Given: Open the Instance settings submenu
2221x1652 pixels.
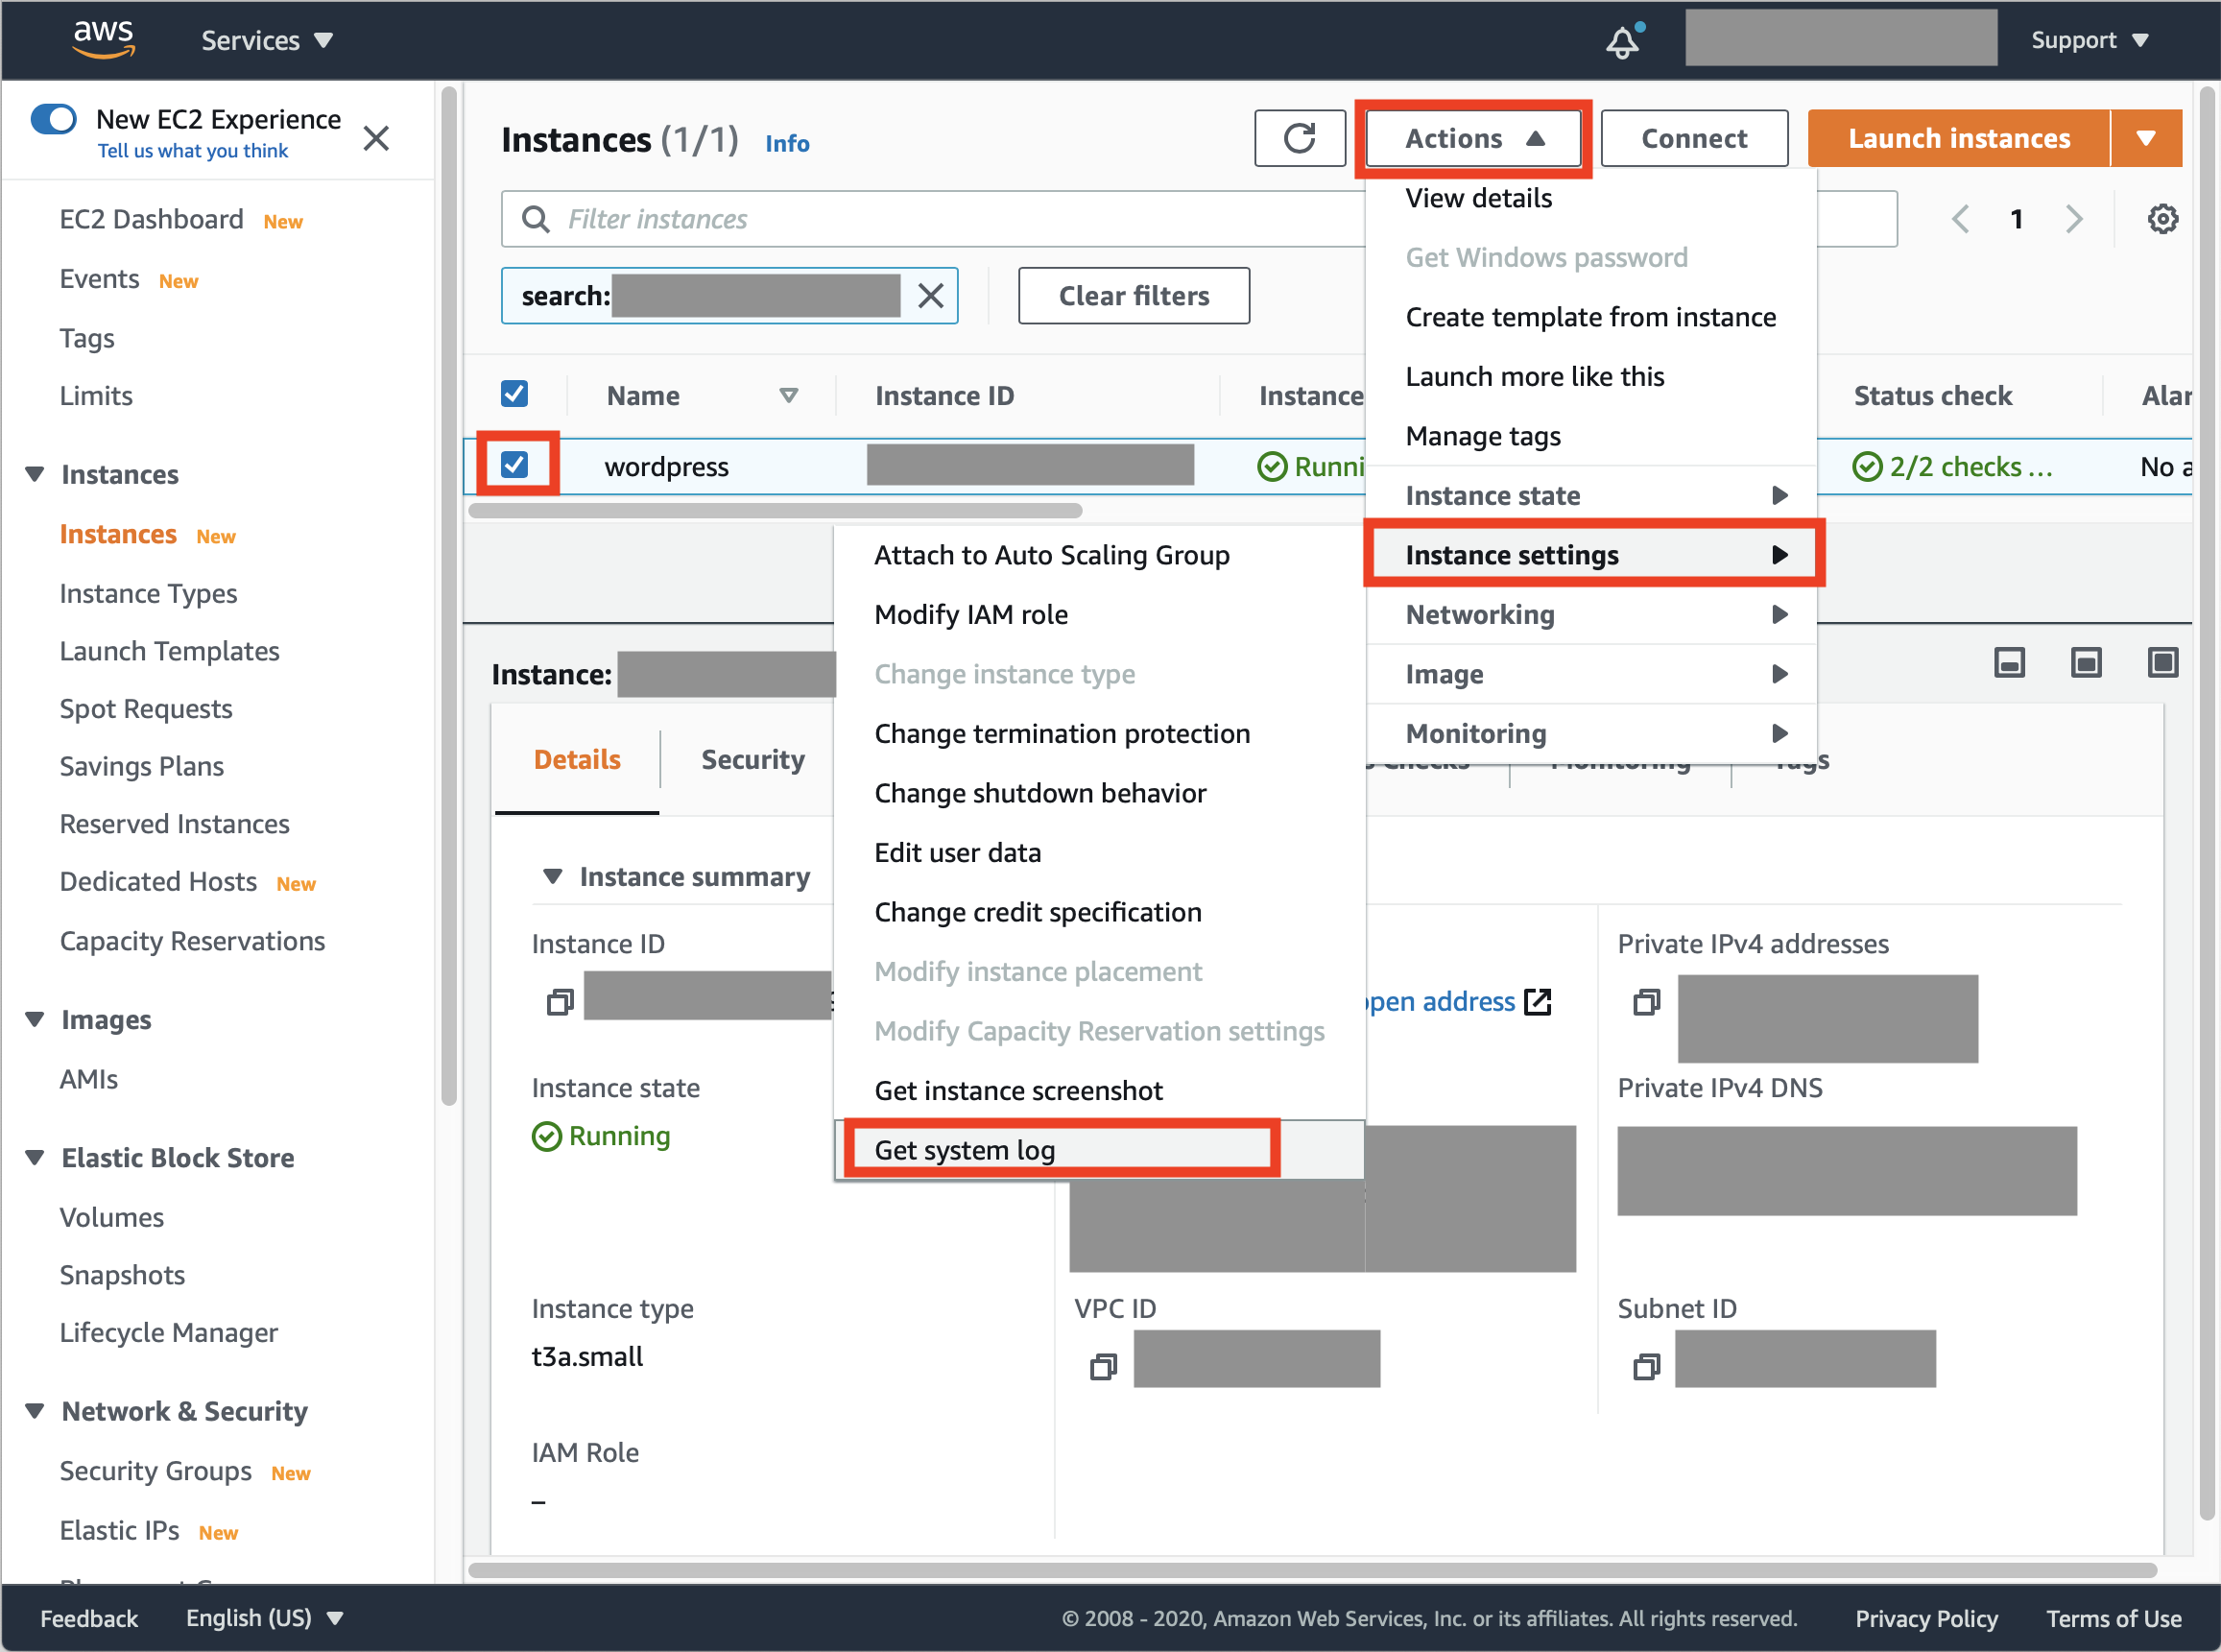Looking at the screenshot, I should tap(1591, 555).
